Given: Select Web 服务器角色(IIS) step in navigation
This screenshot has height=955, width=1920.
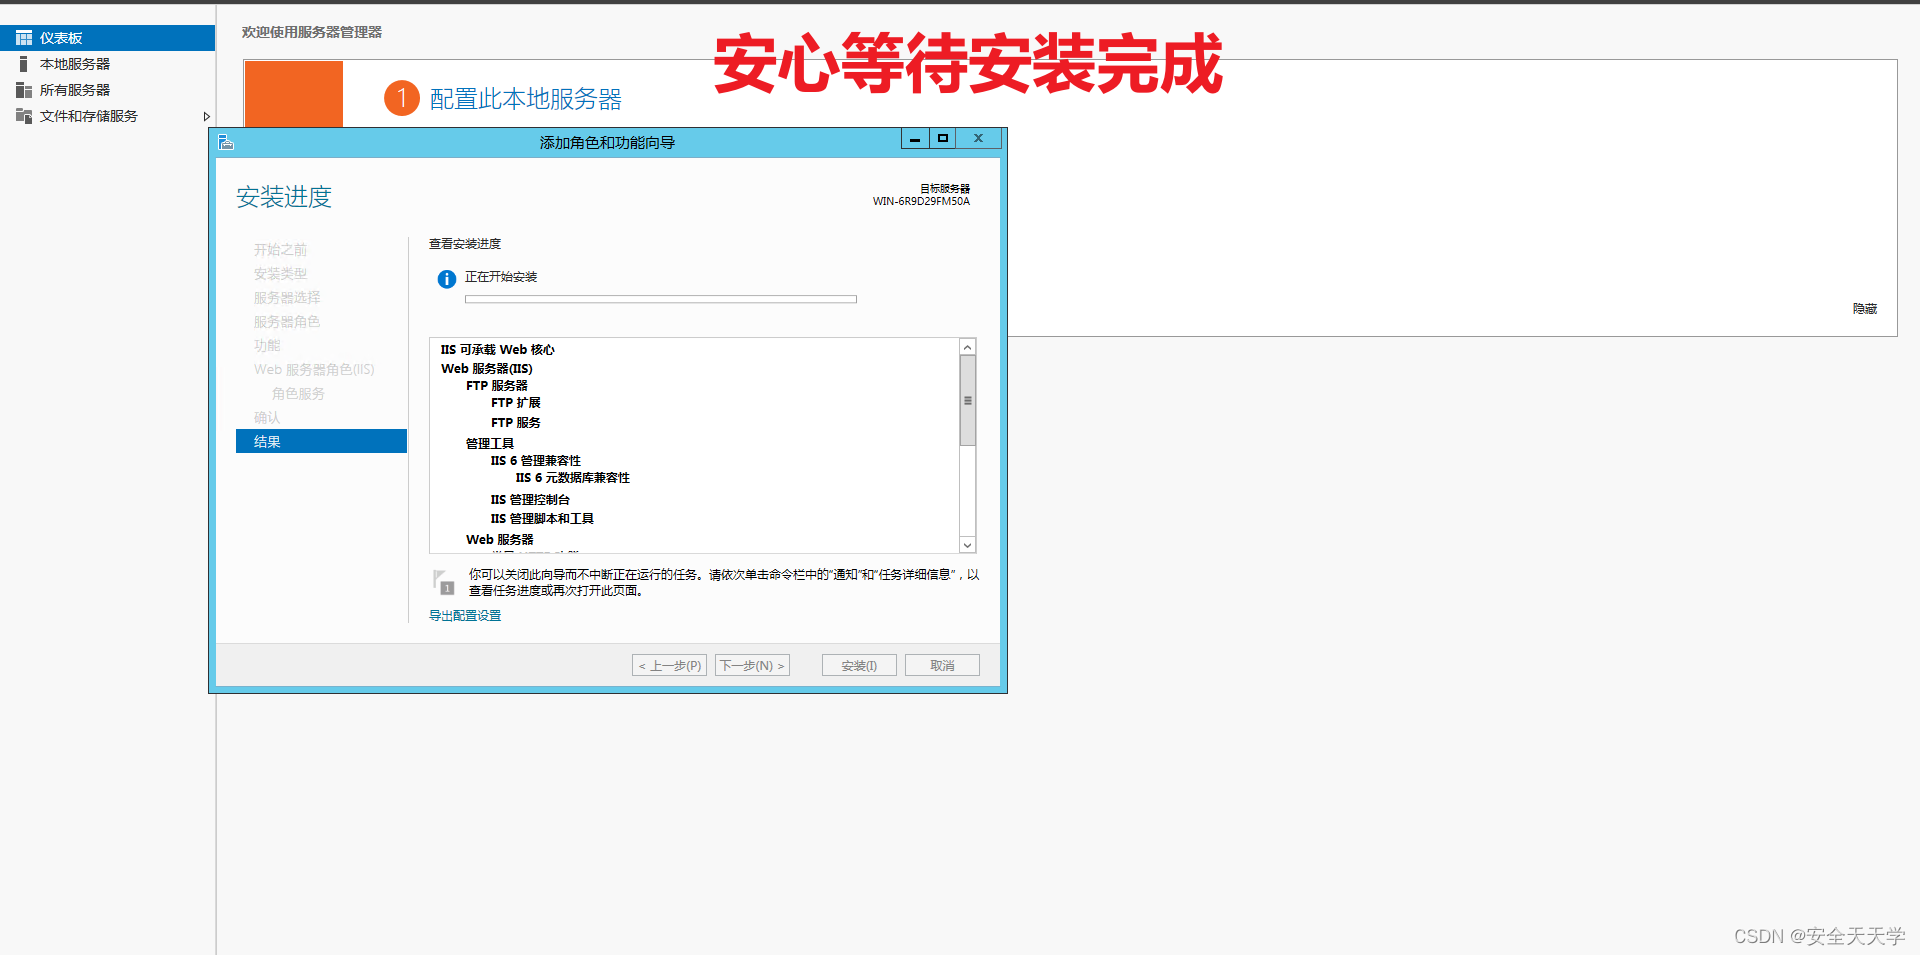Looking at the screenshot, I should pos(314,370).
